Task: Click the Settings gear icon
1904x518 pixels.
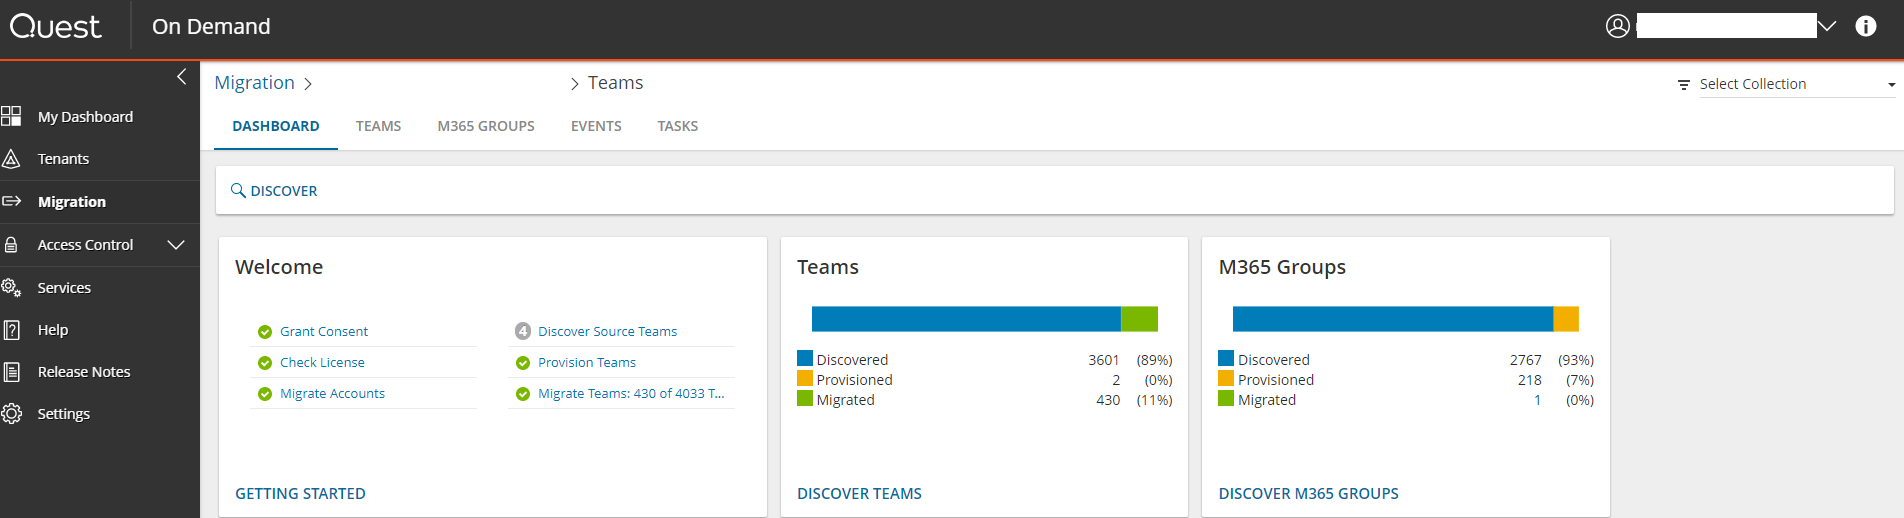Action: point(11,413)
